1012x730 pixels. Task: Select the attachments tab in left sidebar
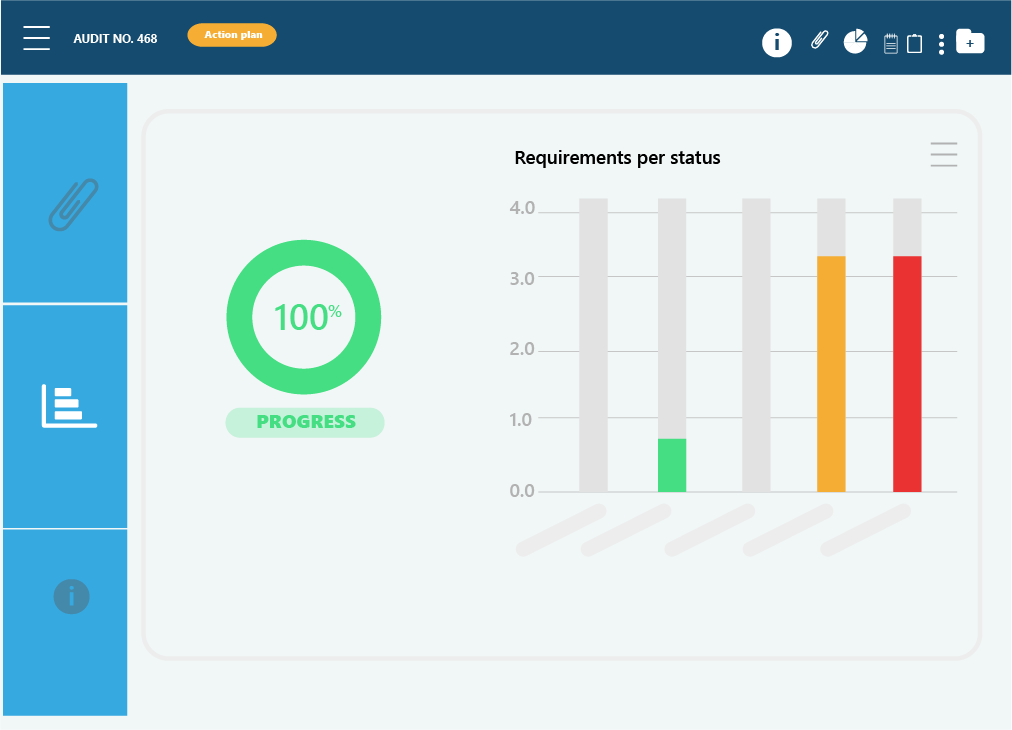click(x=66, y=194)
